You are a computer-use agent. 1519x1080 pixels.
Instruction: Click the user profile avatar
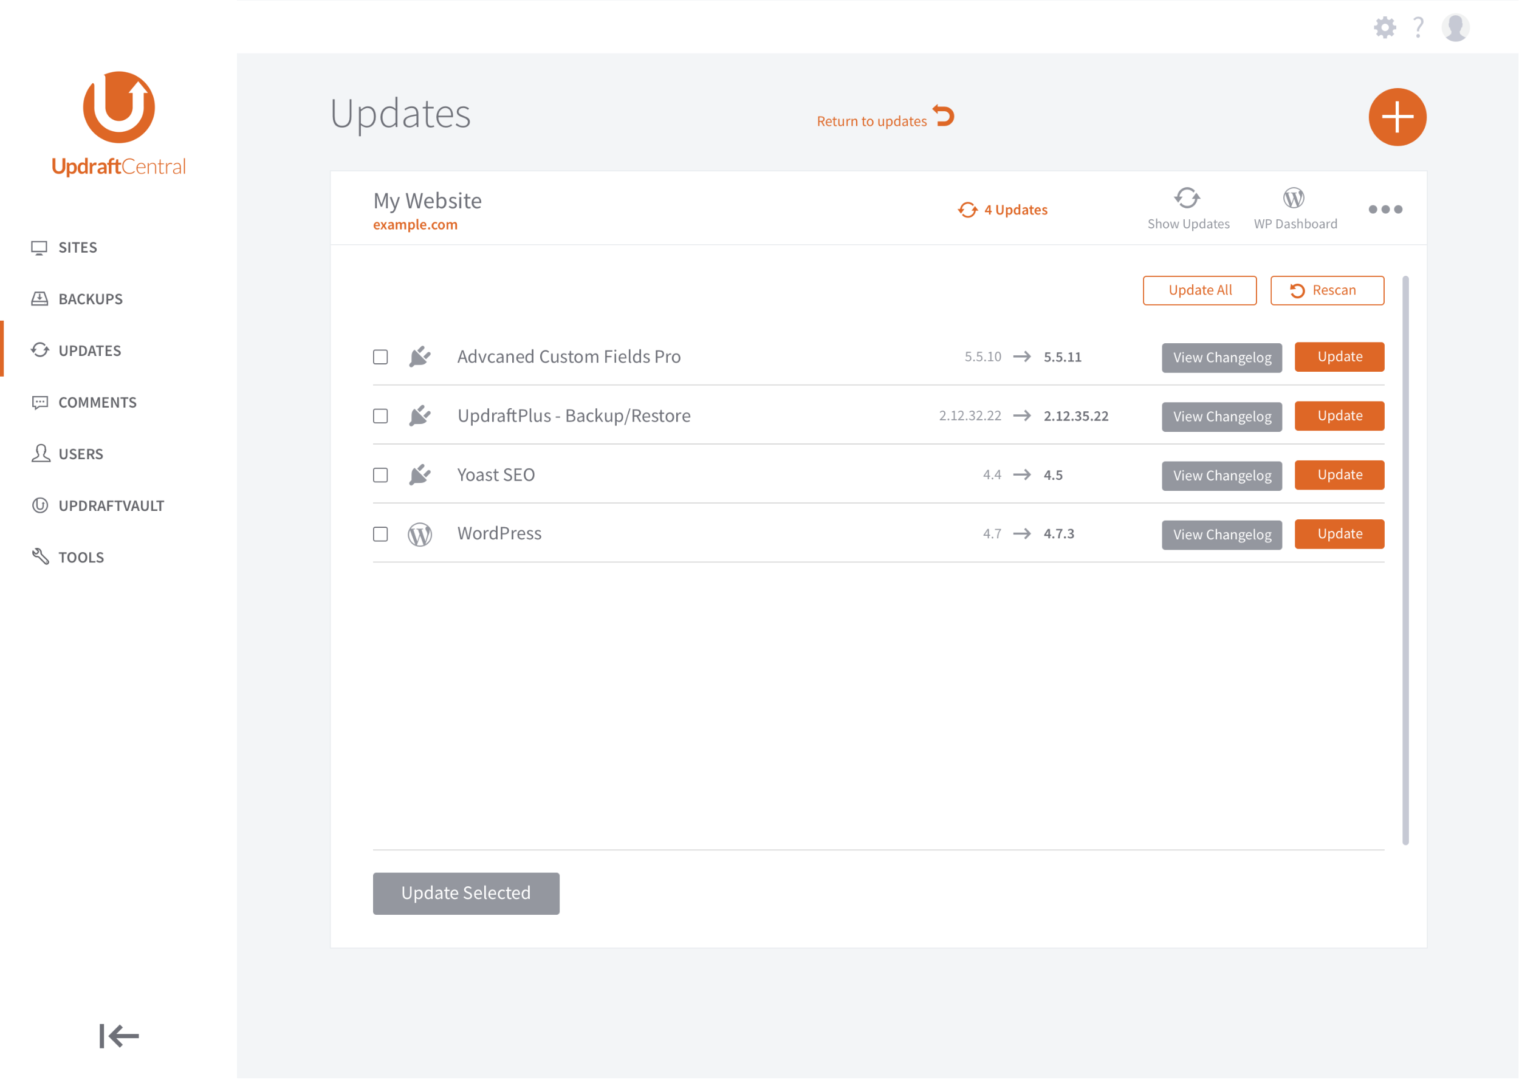[x=1455, y=27]
